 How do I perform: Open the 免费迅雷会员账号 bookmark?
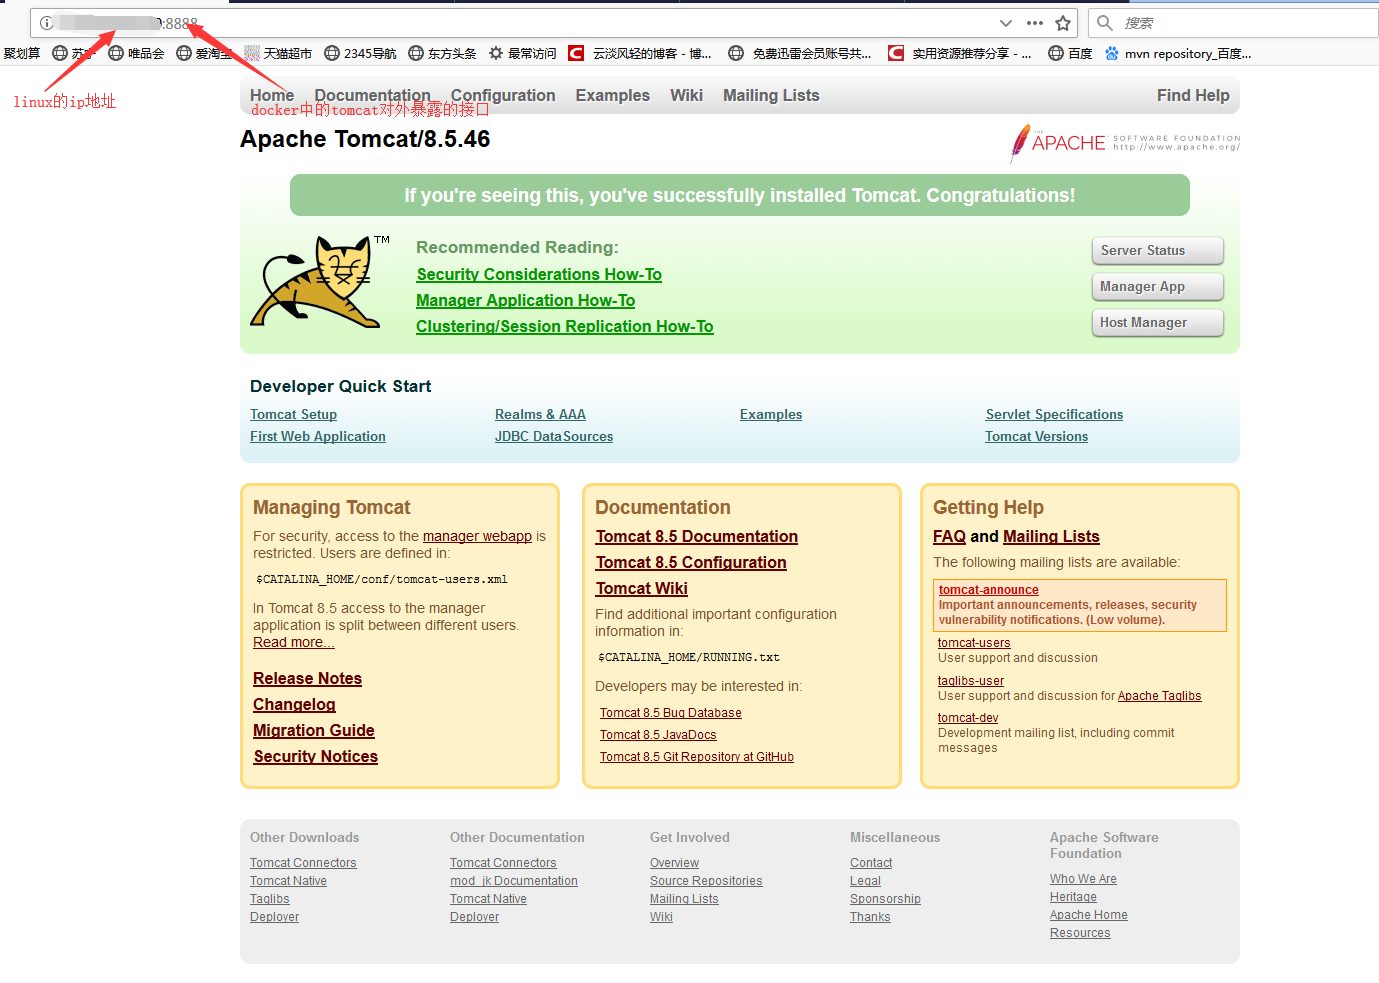[x=800, y=54]
